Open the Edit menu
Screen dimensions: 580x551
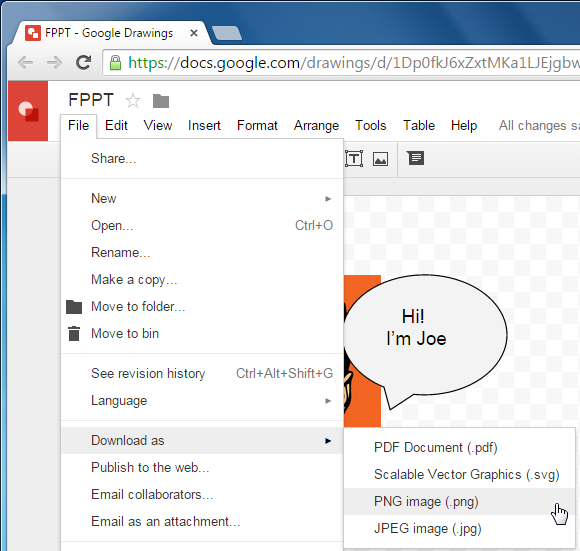[x=116, y=126]
